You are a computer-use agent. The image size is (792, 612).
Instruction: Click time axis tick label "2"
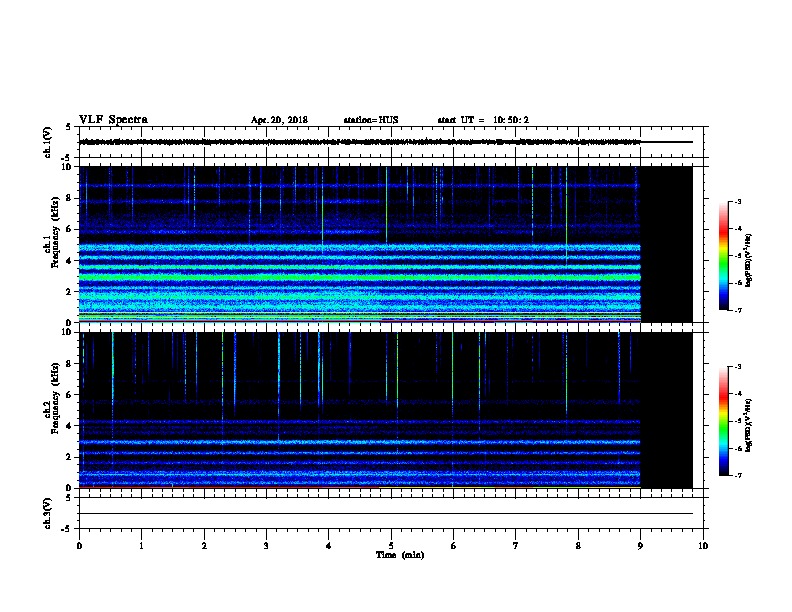(x=204, y=546)
